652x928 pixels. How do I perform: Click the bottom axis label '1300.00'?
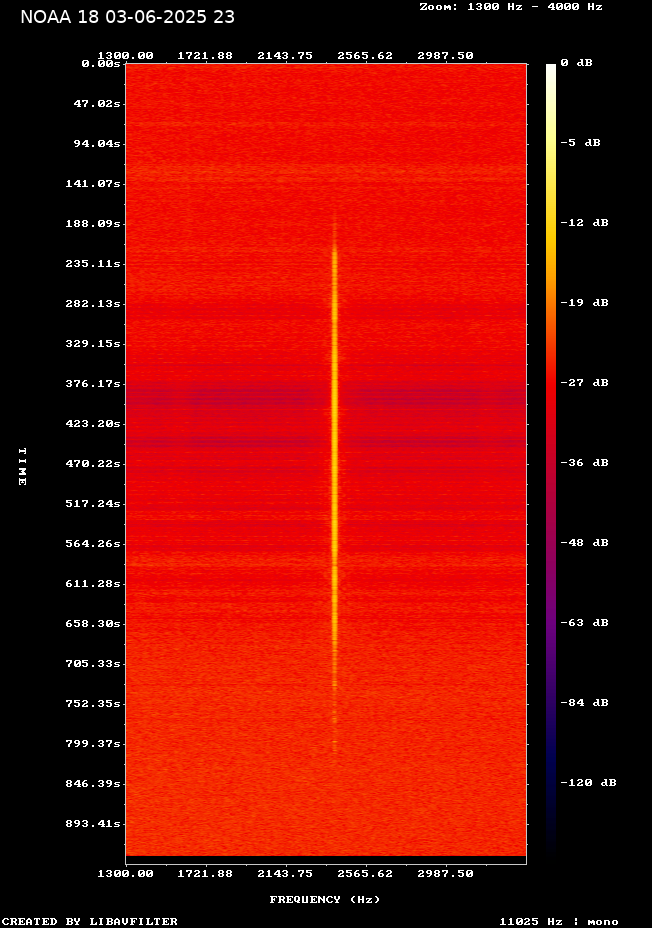[x=125, y=874]
